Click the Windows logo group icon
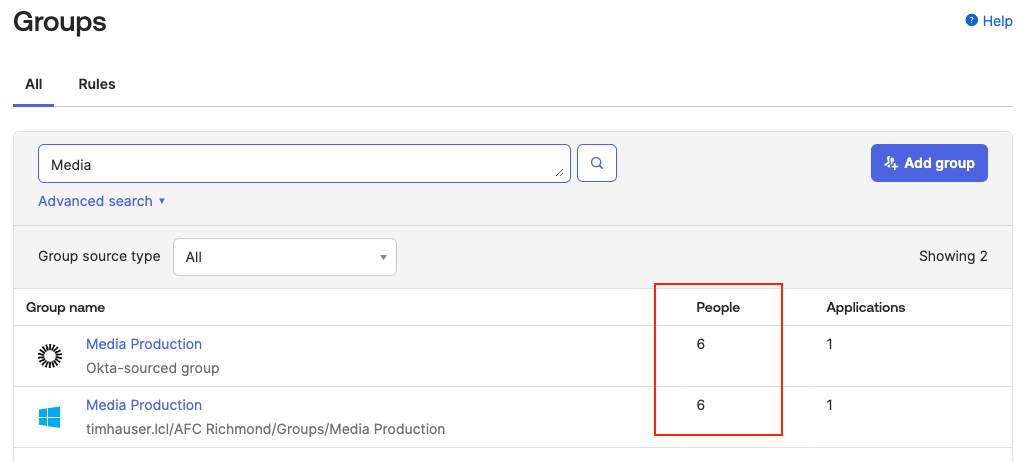1026x462 pixels. (x=49, y=417)
